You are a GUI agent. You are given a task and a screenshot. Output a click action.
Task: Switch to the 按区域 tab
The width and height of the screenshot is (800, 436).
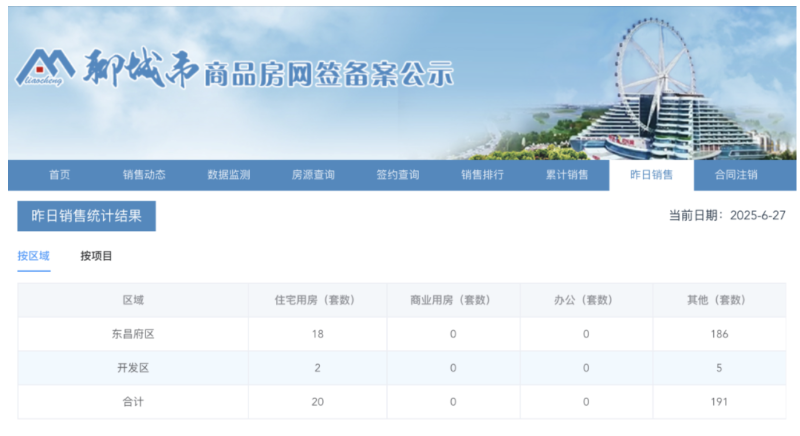click(x=34, y=256)
